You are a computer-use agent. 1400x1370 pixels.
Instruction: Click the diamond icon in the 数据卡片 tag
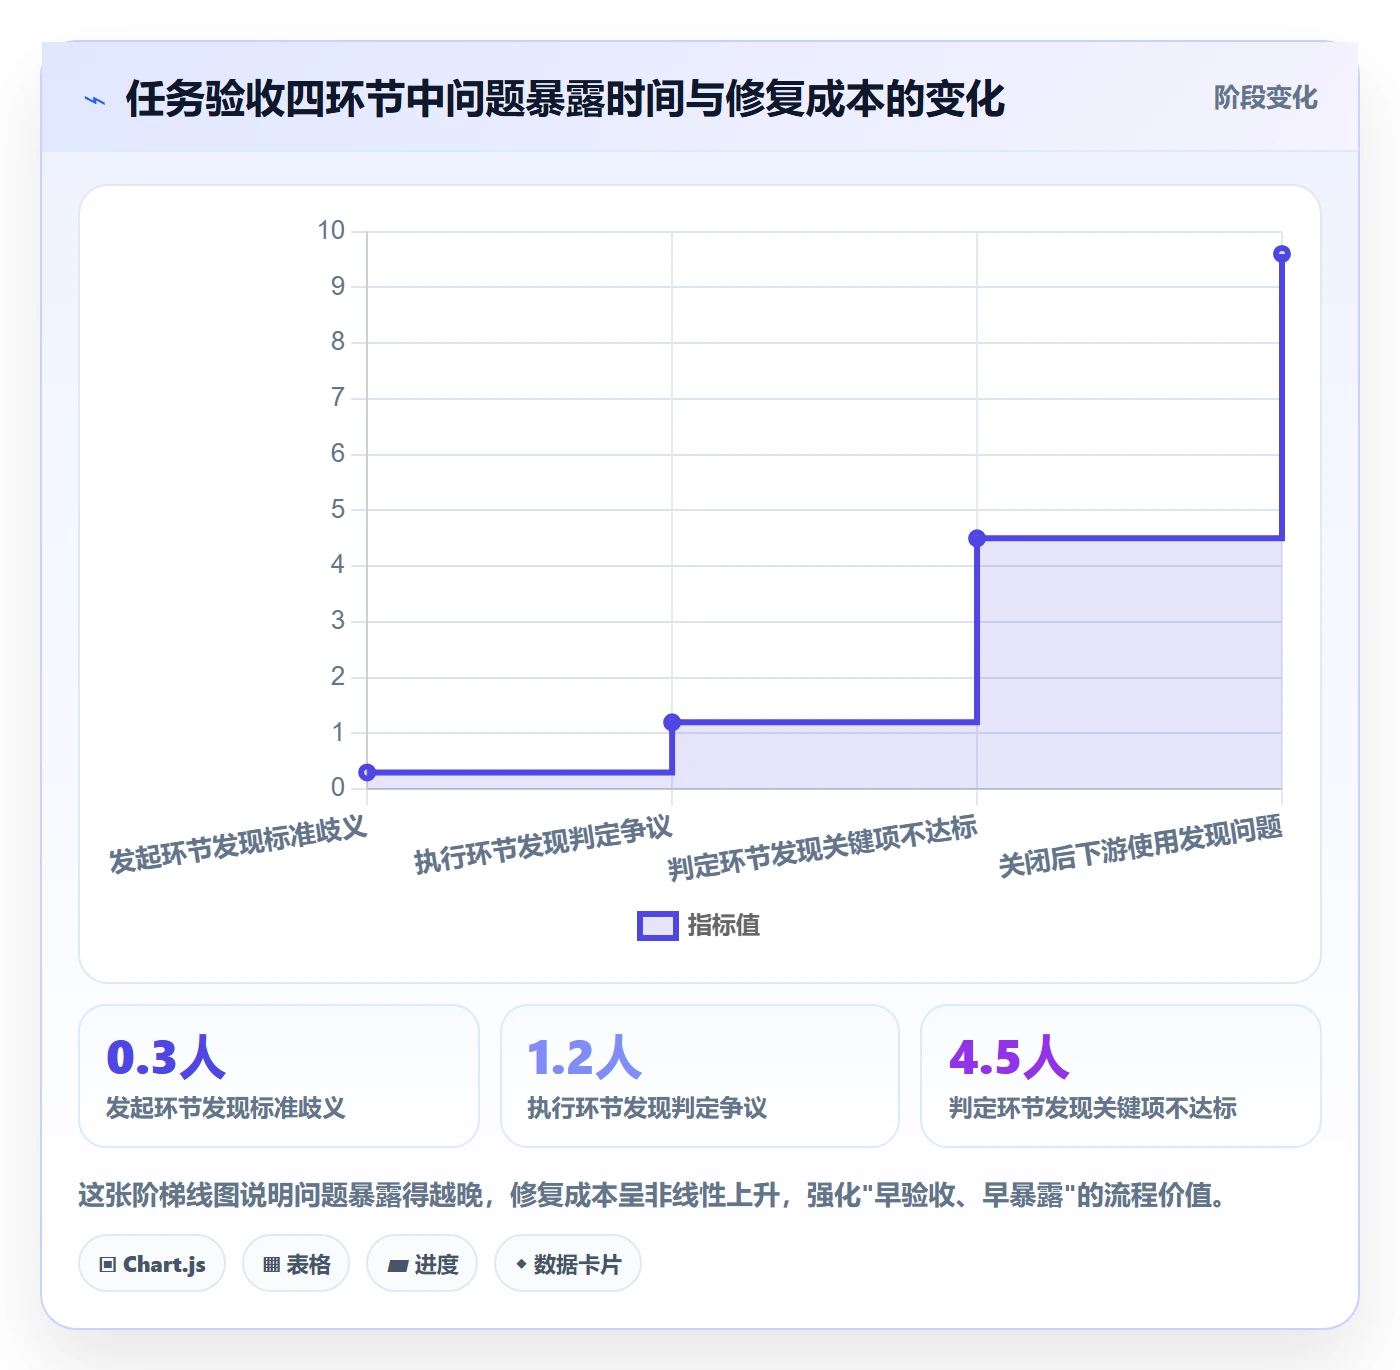tap(521, 1264)
